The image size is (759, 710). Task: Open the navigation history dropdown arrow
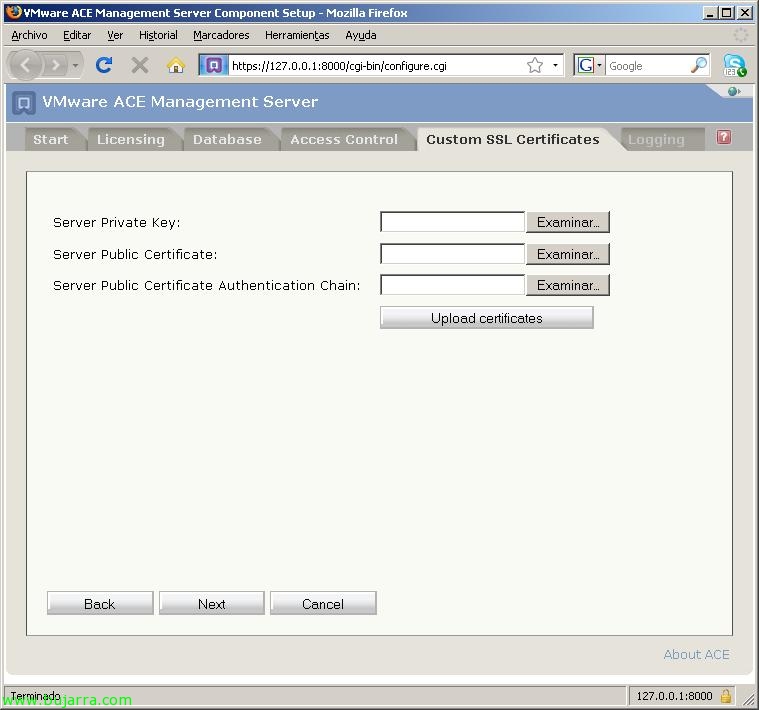click(76, 65)
